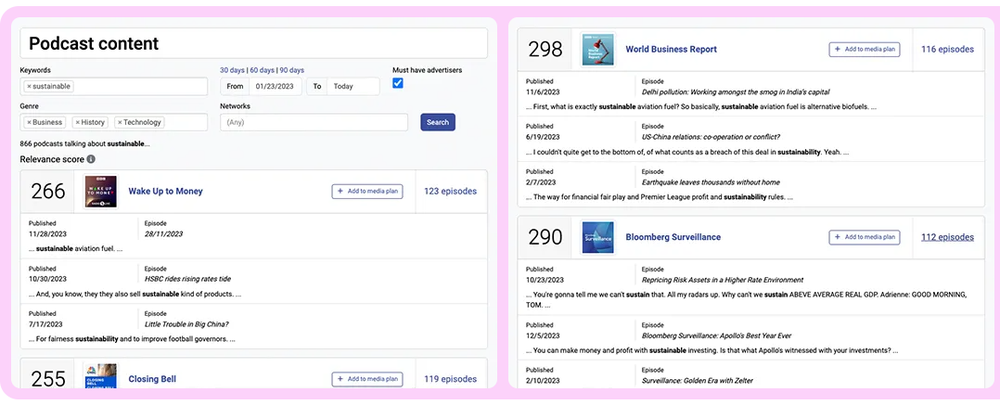Open the 112 episodes link

(947, 237)
